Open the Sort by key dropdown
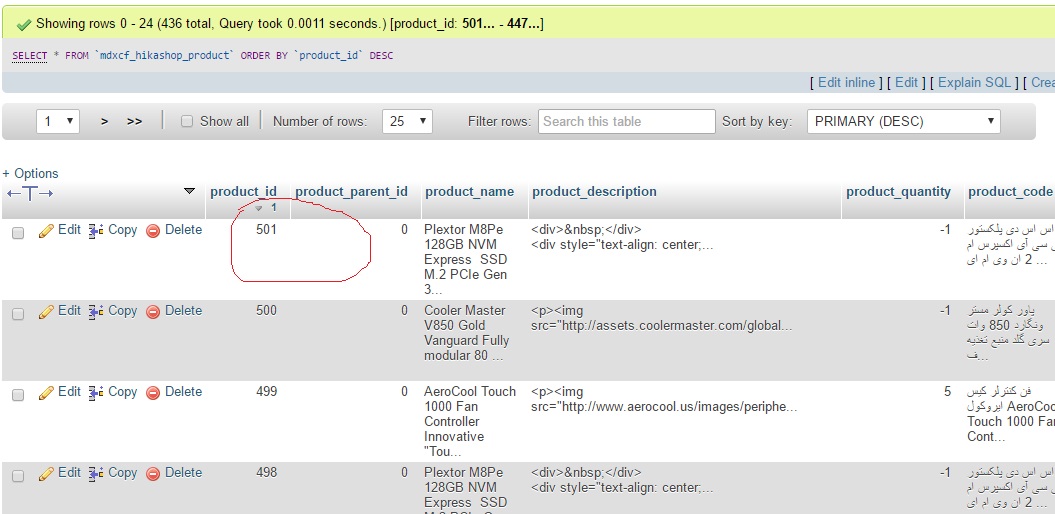Viewport: 1055px width, 514px height. (904, 122)
